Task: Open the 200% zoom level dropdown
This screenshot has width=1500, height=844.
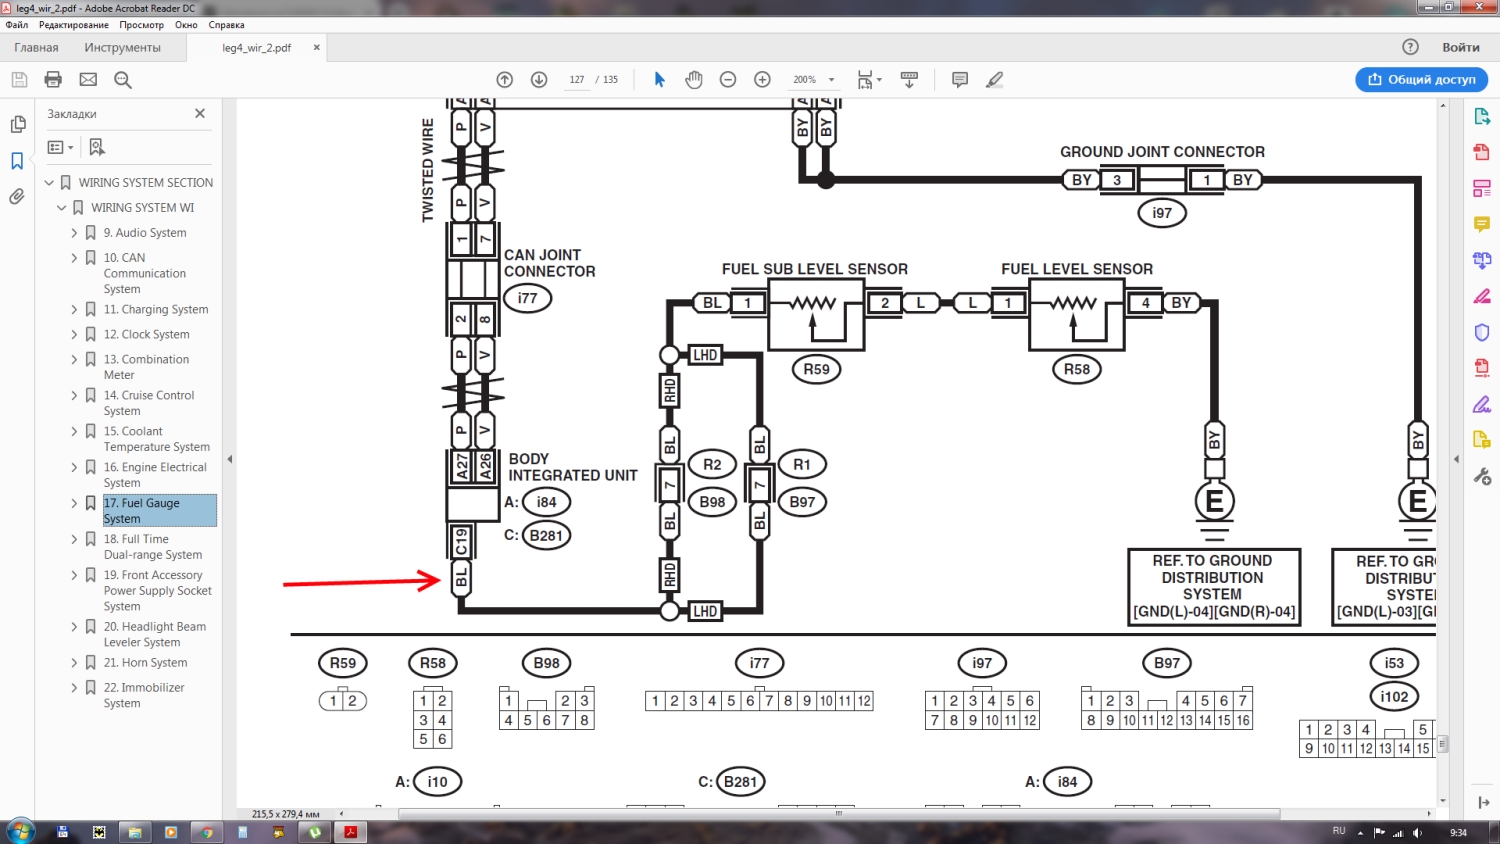Action: [x=831, y=80]
